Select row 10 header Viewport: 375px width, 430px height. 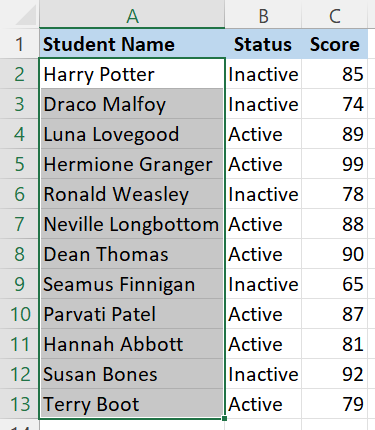(x=19, y=314)
